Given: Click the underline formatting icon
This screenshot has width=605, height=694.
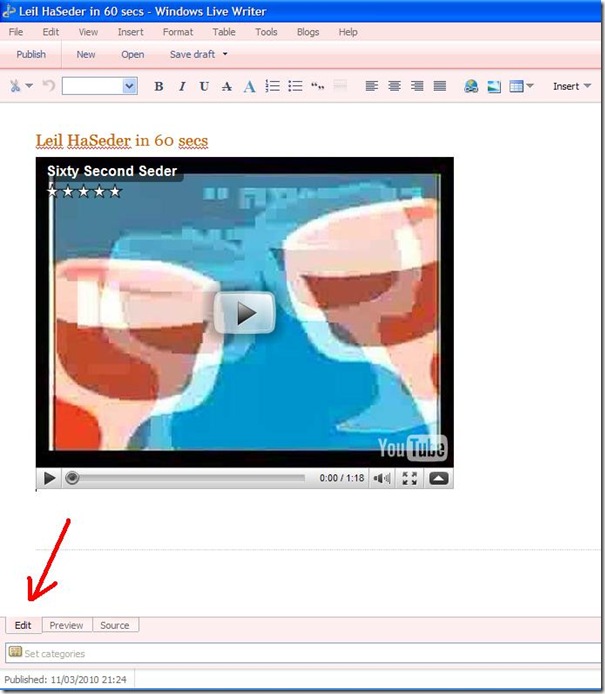Looking at the screenshot, I should click(204, 87).
